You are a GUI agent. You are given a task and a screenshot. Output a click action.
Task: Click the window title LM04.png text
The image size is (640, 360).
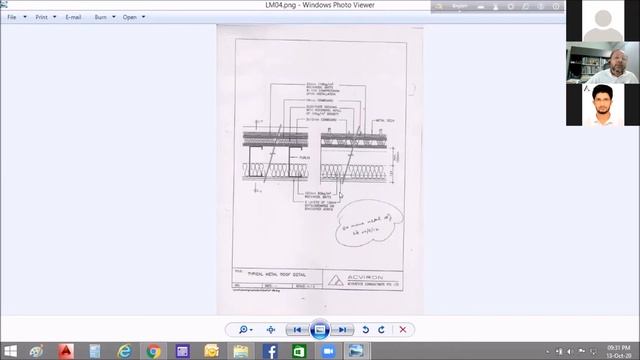320,5
